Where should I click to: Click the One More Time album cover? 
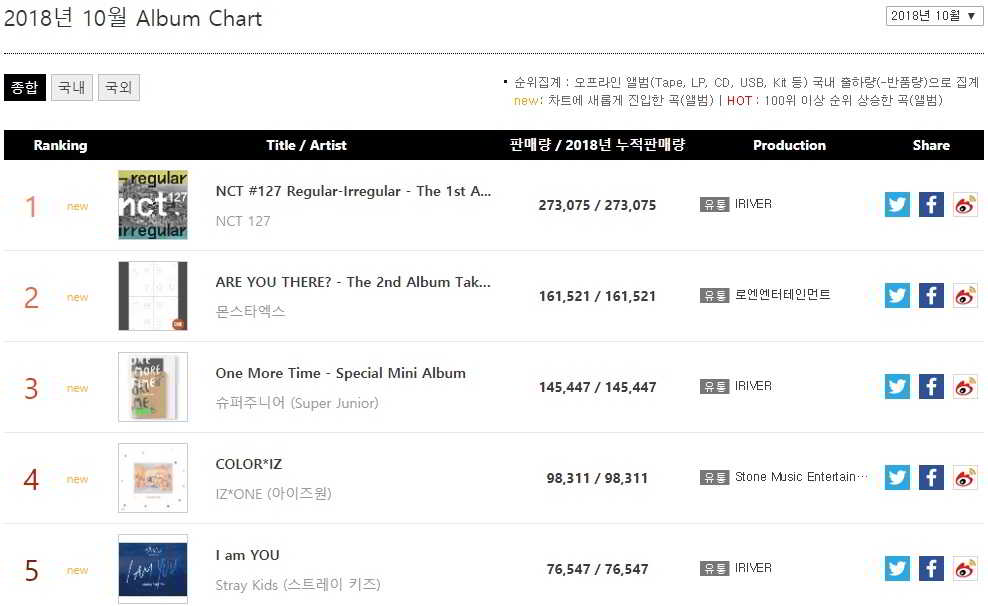pos(152,387)
